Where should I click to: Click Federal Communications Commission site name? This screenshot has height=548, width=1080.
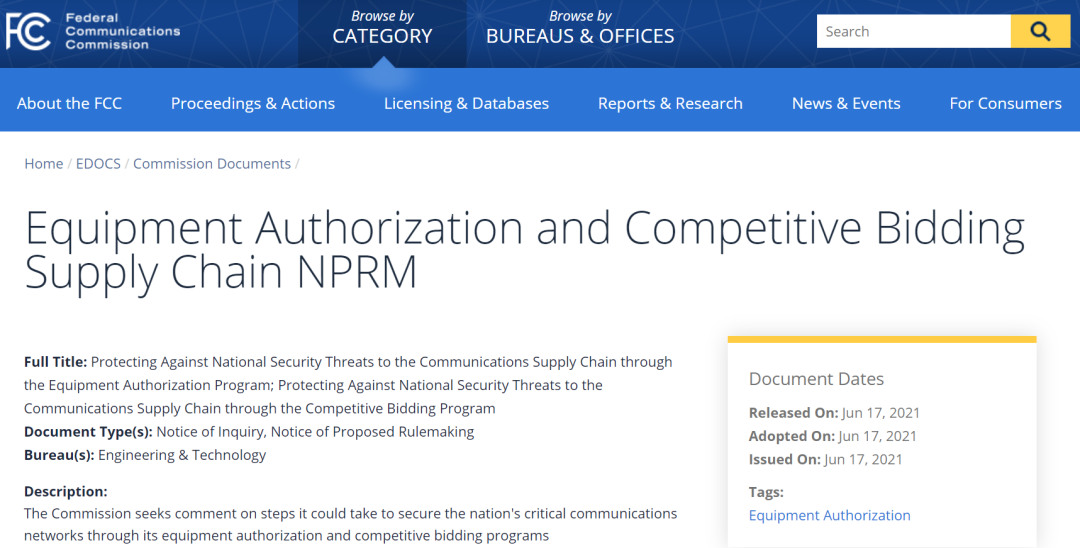[x=123, y=31]
